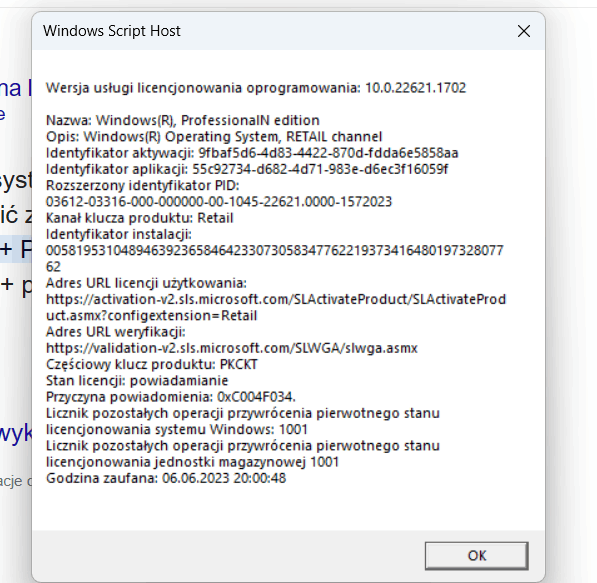
Task: Click the validation-v2.sls.microsoft.com URL text
Action: click(x=232, y=348)
